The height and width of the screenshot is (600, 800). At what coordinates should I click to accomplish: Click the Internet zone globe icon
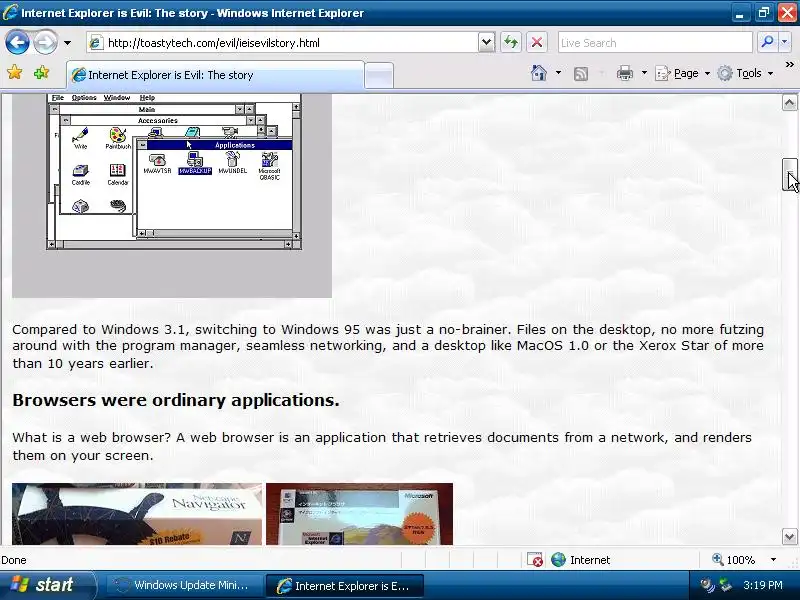pos(558,560)
